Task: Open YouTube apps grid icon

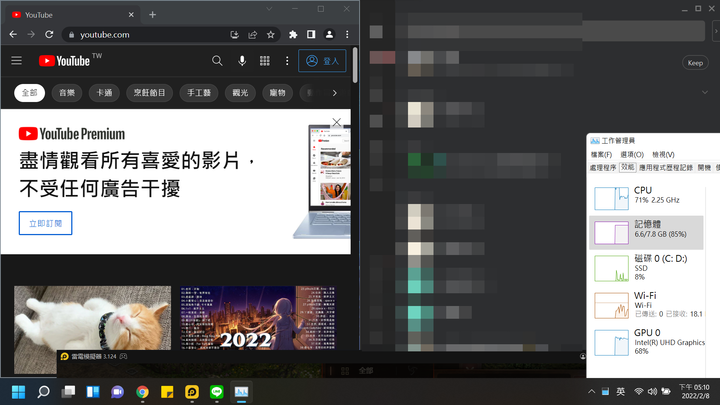Action: (264, 61)
